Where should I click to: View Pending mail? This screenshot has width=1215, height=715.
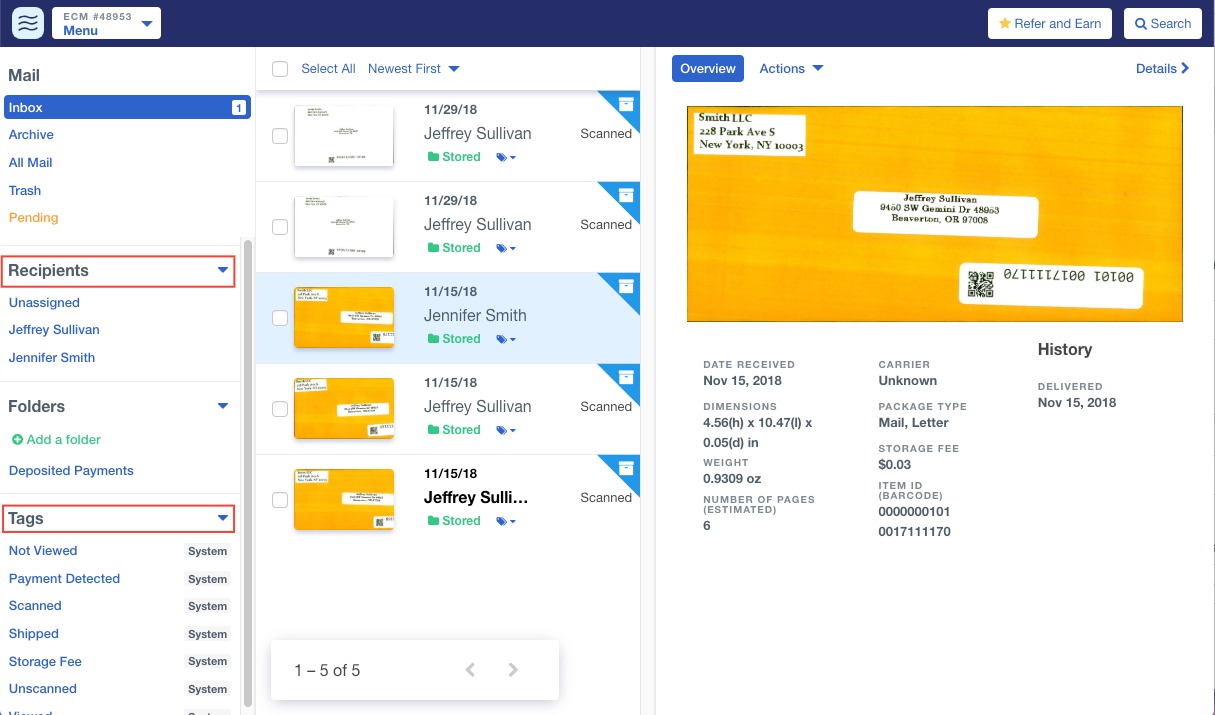tap(33, 218)
